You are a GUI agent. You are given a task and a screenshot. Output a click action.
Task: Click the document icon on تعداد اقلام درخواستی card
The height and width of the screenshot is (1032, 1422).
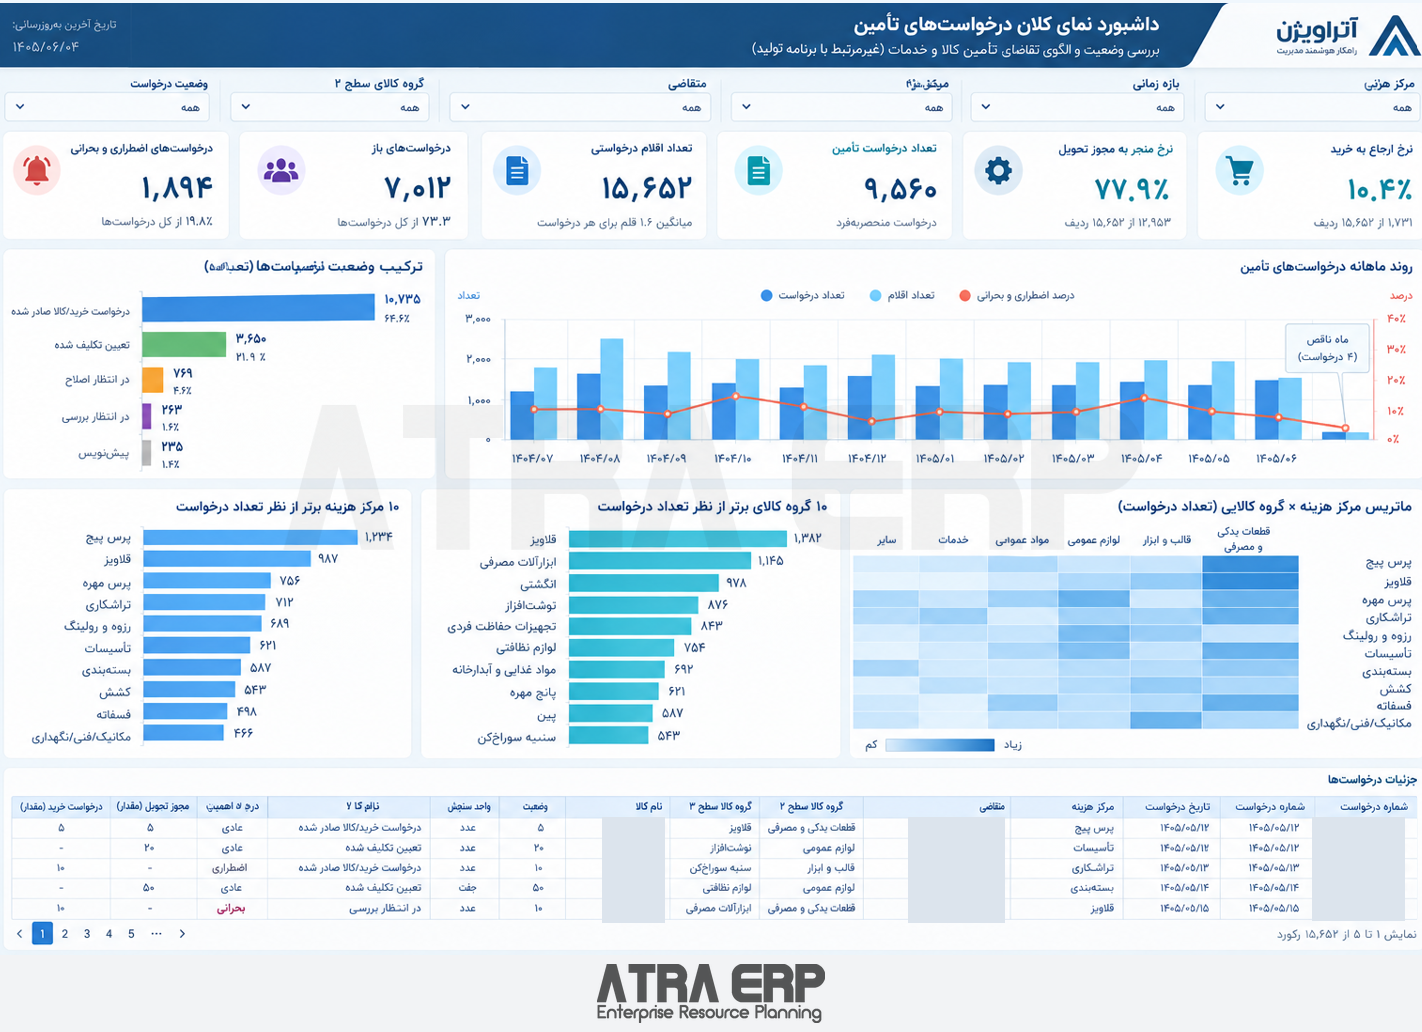tap(517, 171)
